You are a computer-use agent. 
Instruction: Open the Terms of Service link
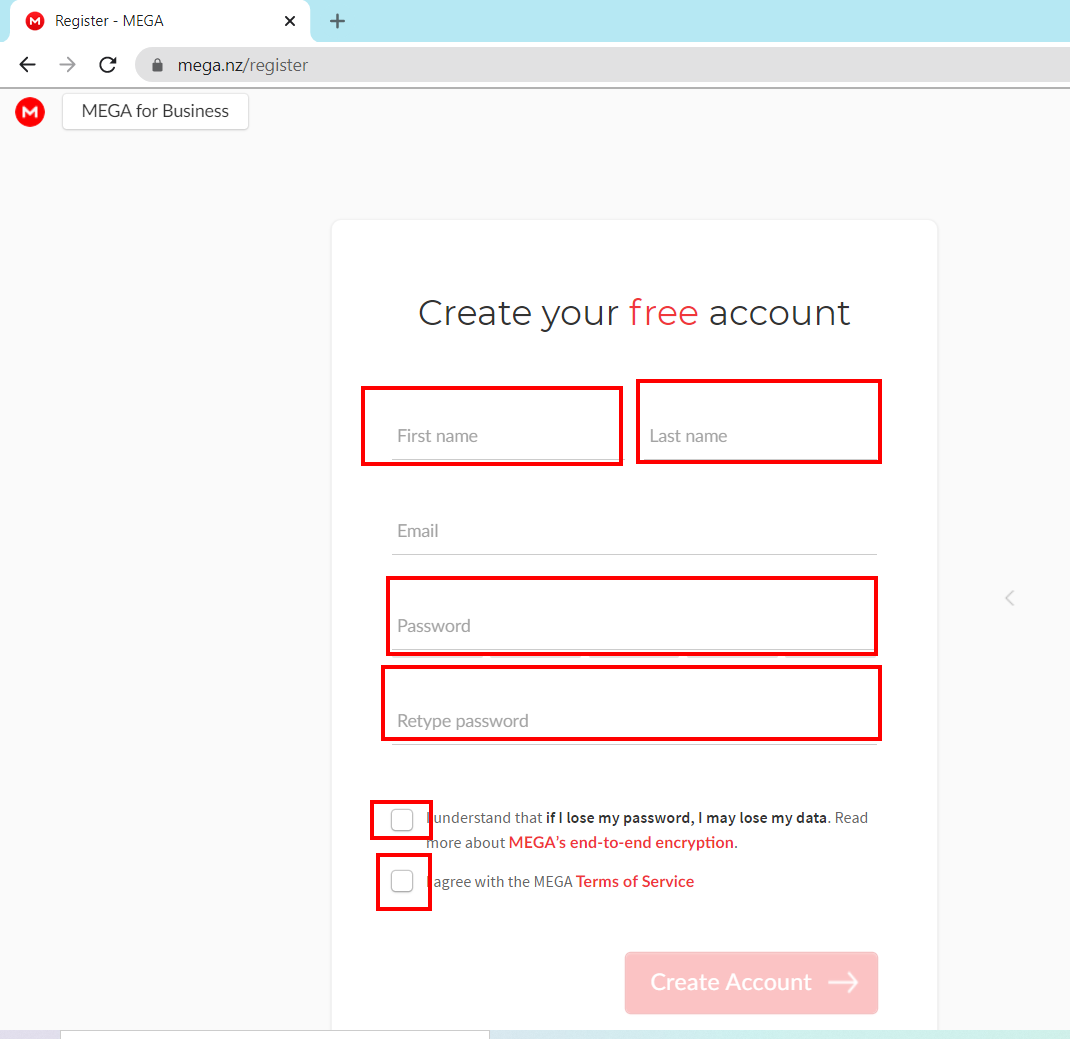(x=635, y=881)
